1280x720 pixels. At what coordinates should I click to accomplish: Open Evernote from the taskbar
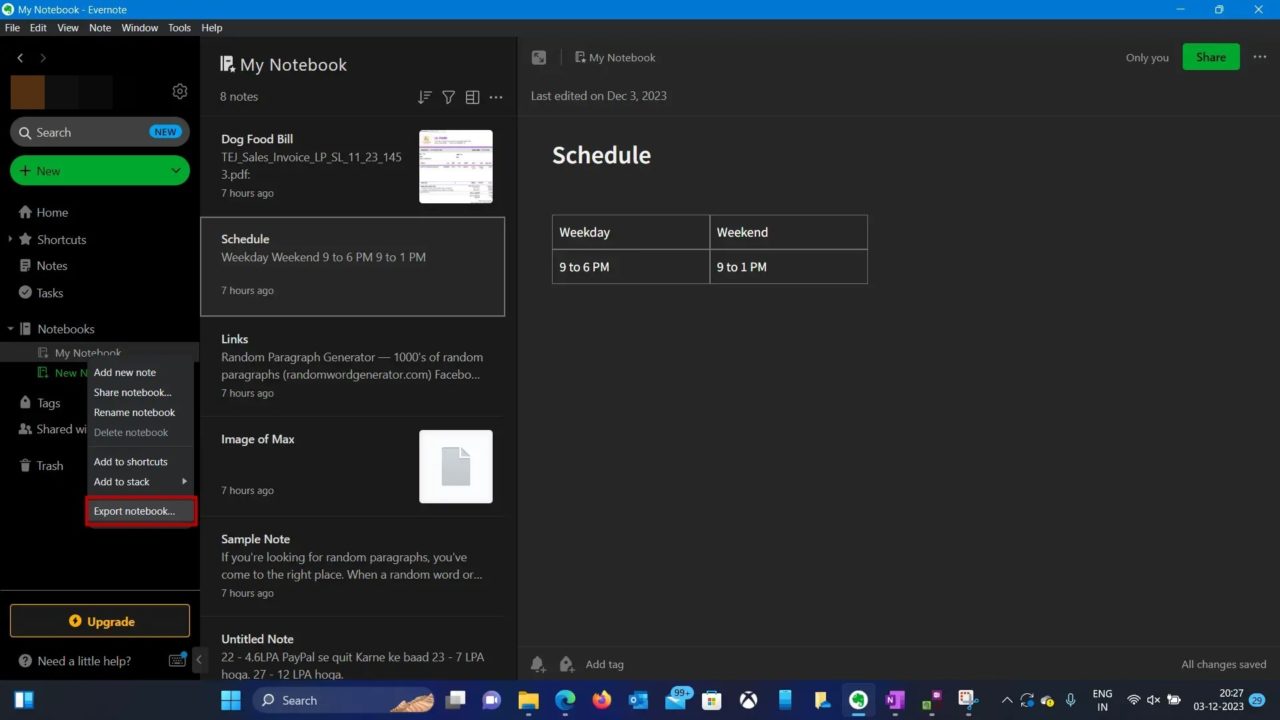pos(858,700)
